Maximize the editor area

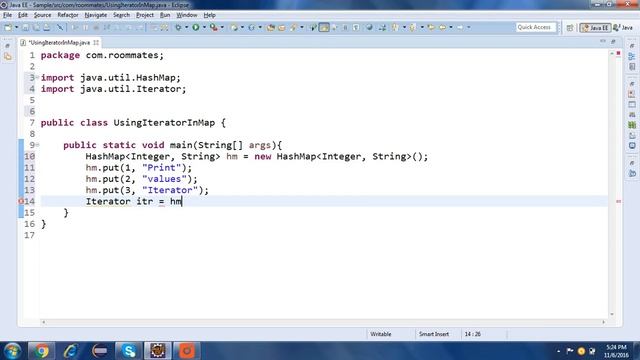pyautogui.click(x=613, y=42)
